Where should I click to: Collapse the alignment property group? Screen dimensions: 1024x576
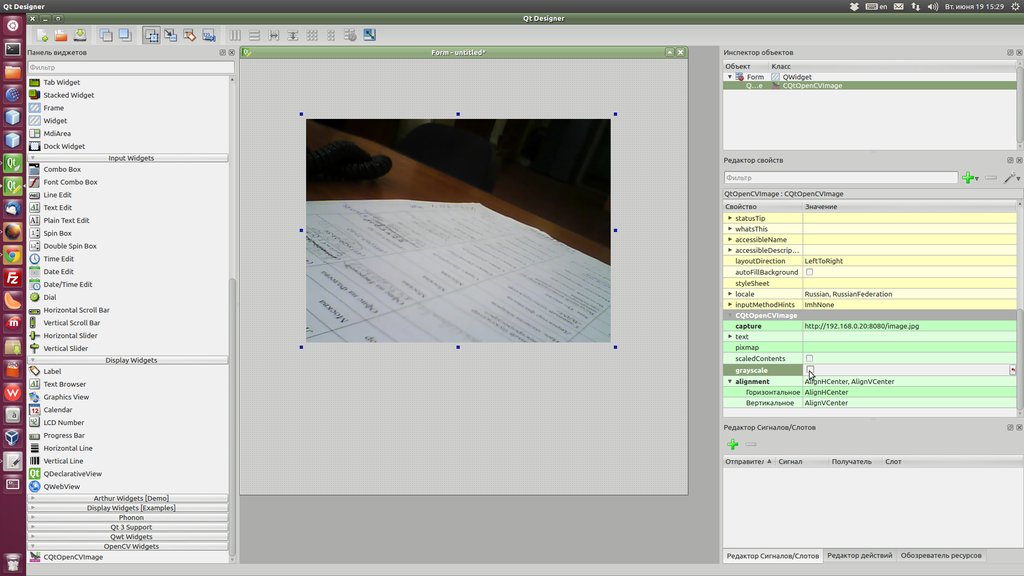[729, 381]
